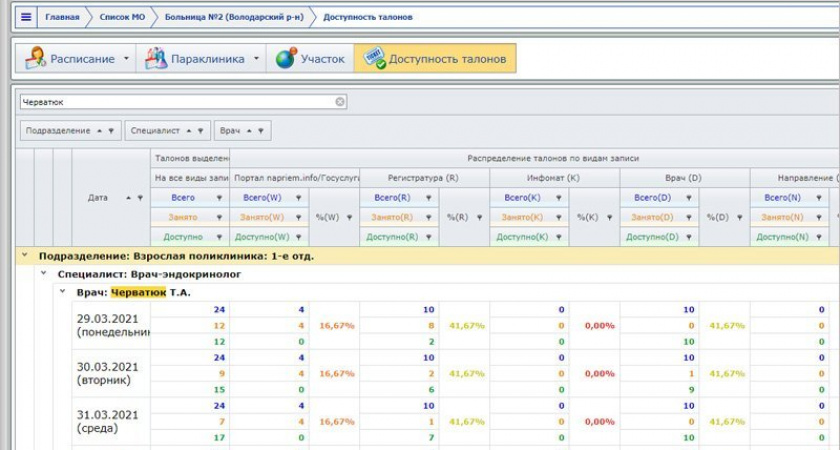Clear the search field with X icon
This screenshot has width=840, height=450.
340,102
